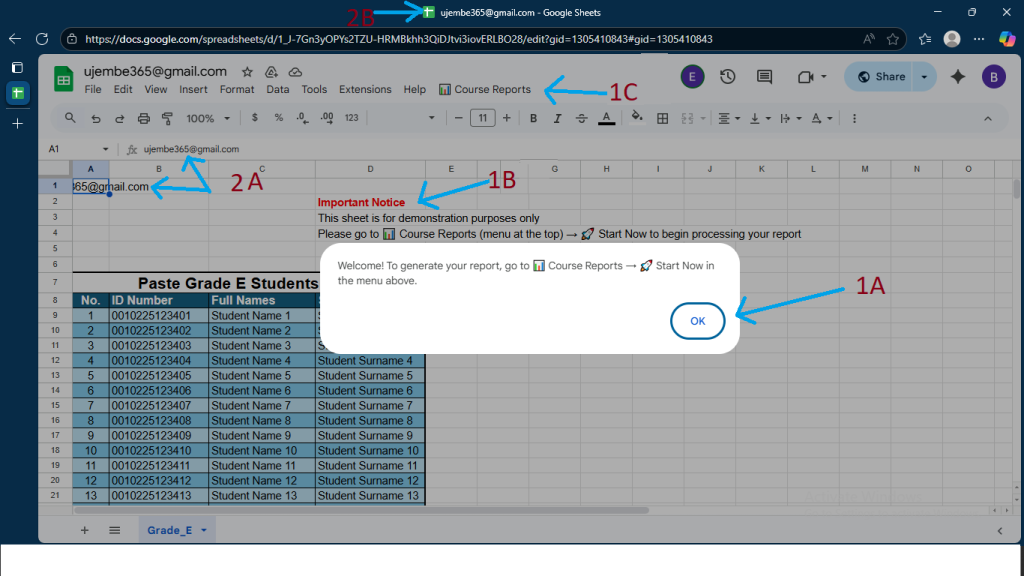Show comments via speech bubble icon
The height and width of the screenshot is (576, 1024).
pyautogui.click(x=765, y=77)
